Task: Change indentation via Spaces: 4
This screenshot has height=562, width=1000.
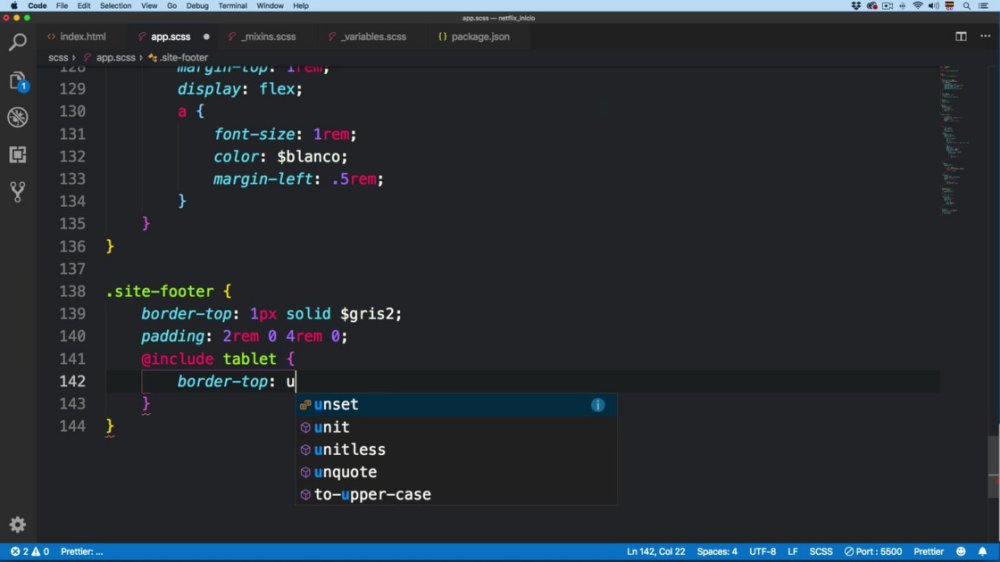Action: point(717,551)
